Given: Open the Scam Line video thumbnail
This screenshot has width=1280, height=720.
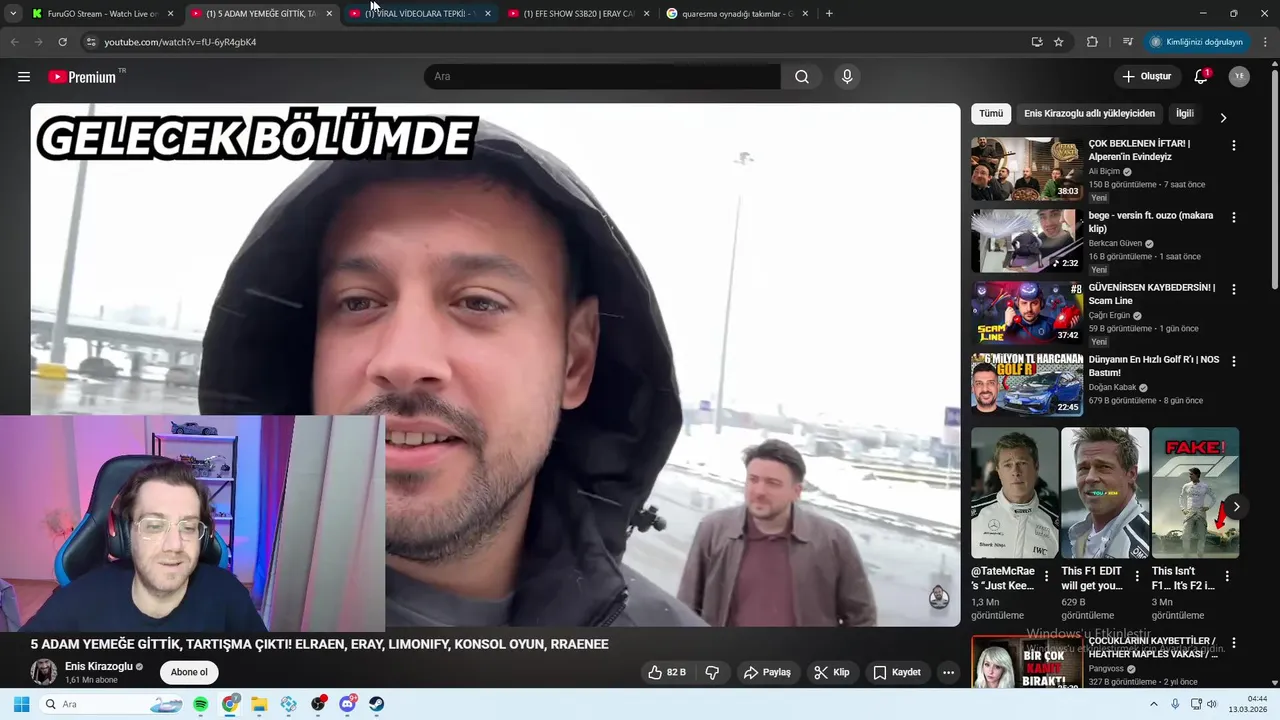Looking at the screenshot, I should [1026, 313].
